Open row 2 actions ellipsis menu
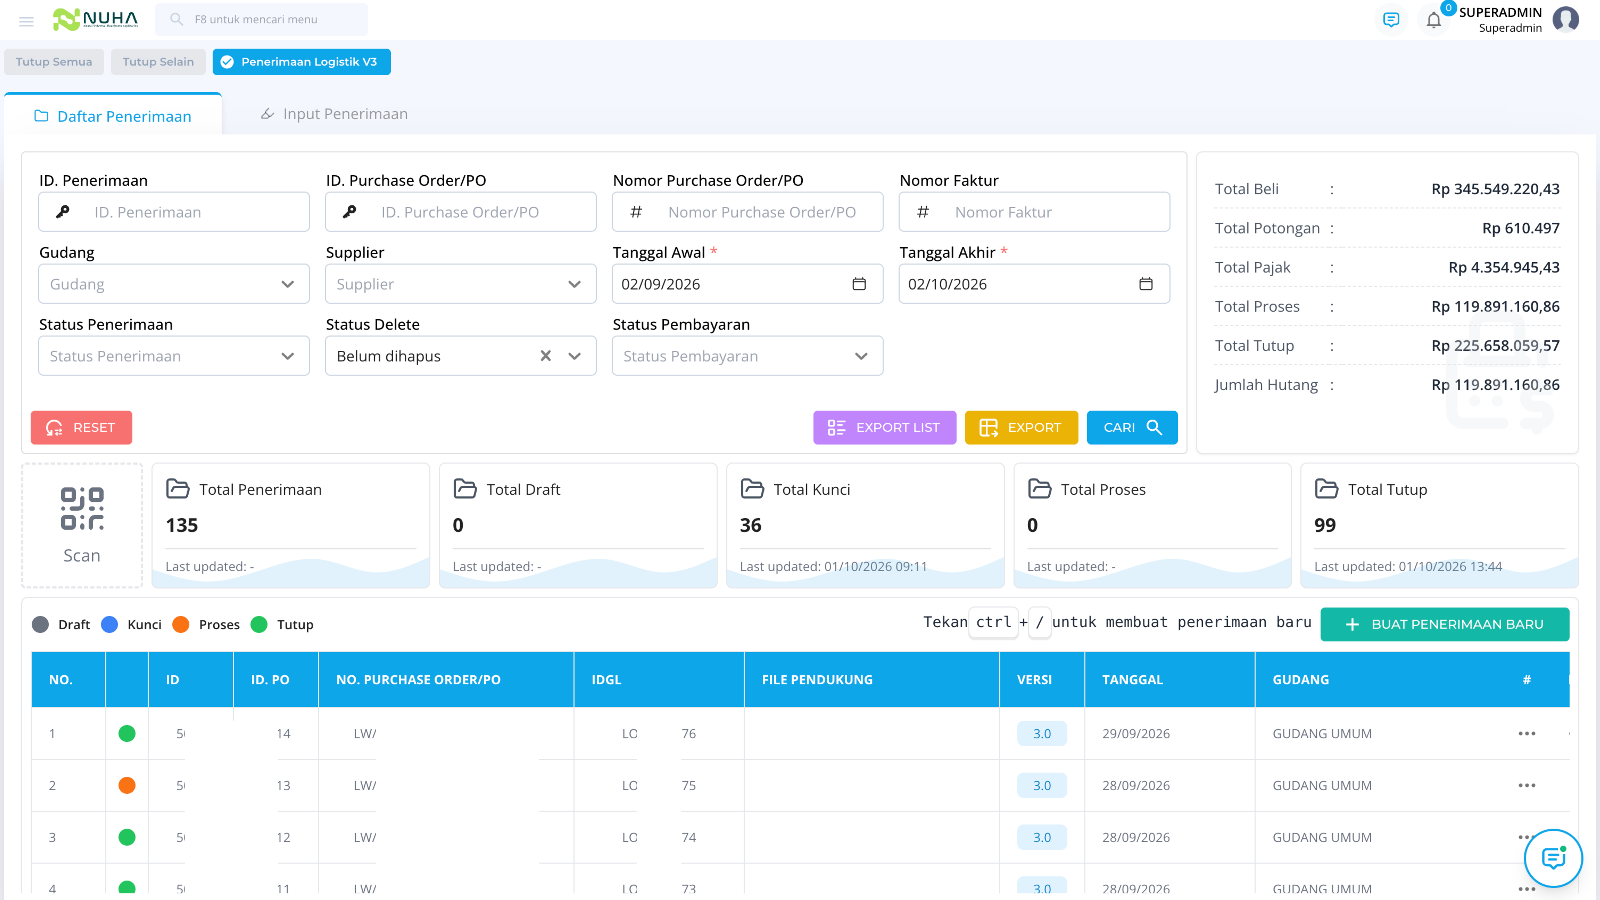The height and width of the screenshot is (900, 1600). [1527, 786]
